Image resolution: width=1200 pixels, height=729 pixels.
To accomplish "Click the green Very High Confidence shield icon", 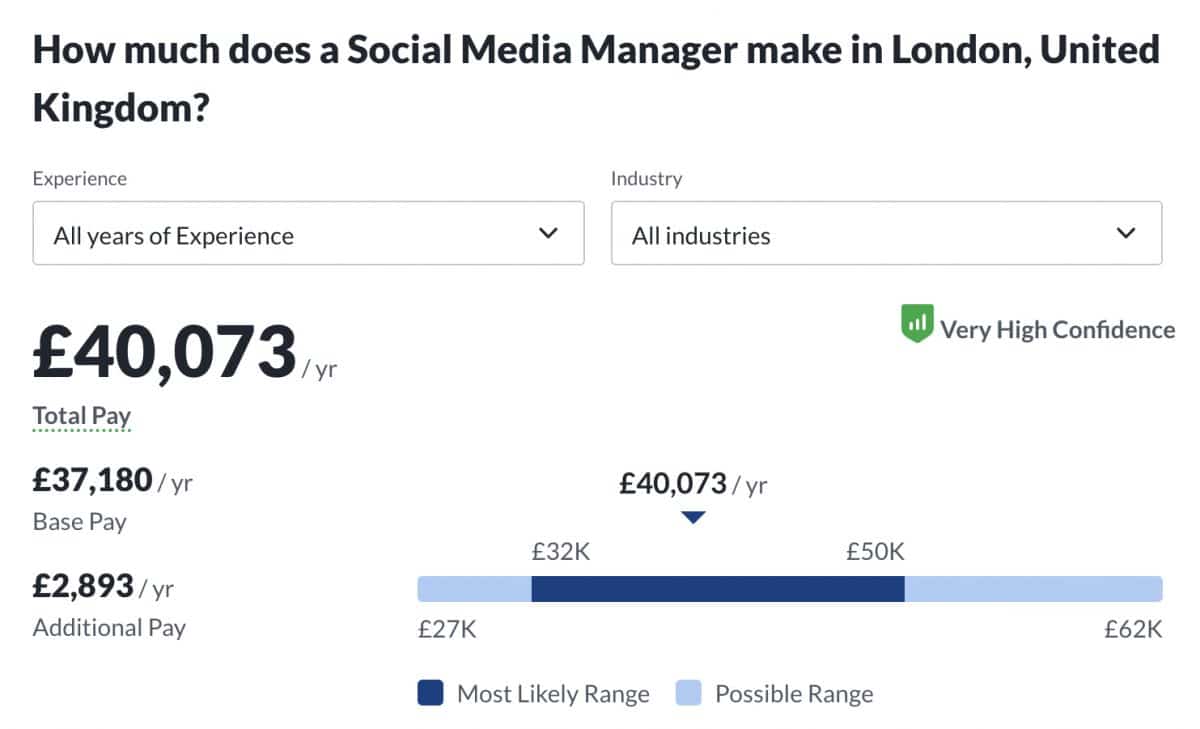I will click(x=917, y=325).
